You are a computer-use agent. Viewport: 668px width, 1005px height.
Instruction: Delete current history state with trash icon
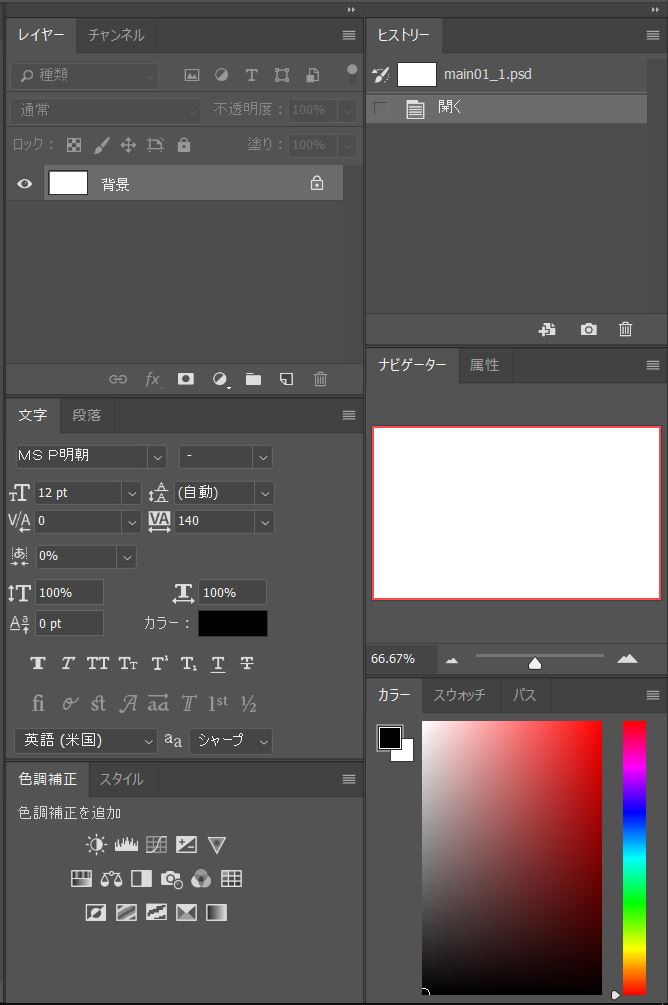tap(625, 329)
